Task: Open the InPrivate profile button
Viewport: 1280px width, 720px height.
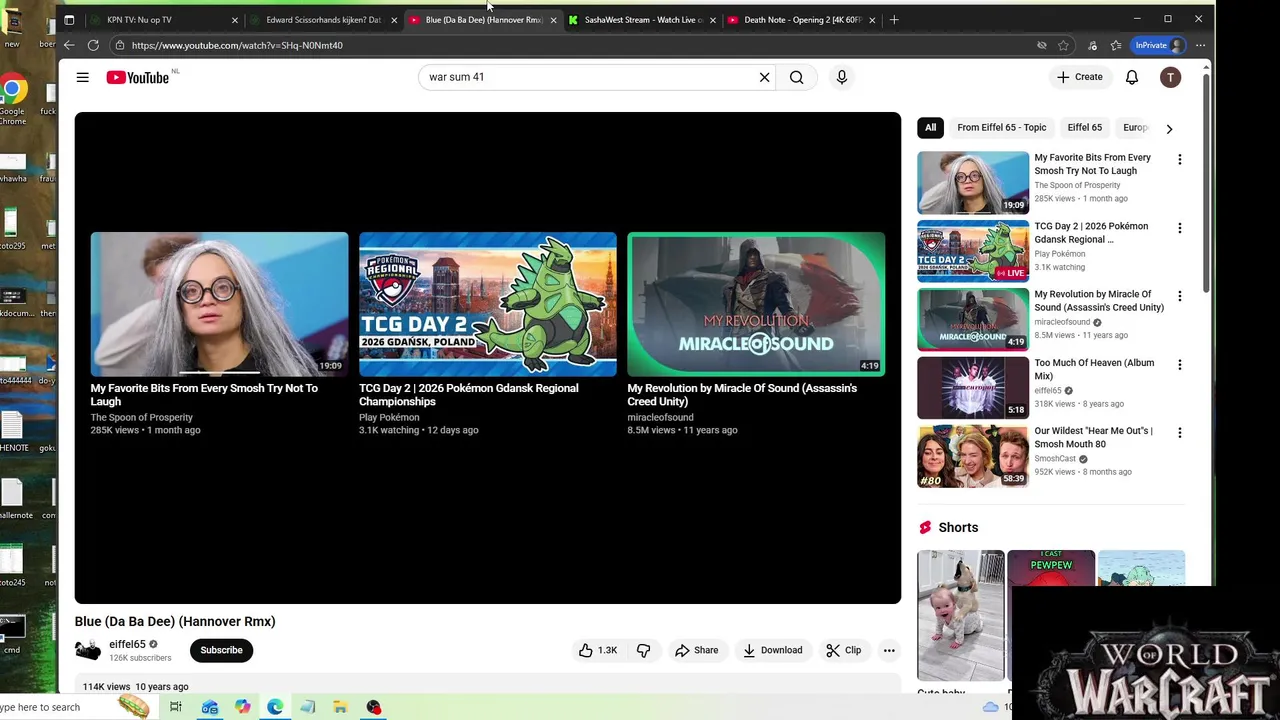Action: pyautogui.click(x=1160, y=45)
